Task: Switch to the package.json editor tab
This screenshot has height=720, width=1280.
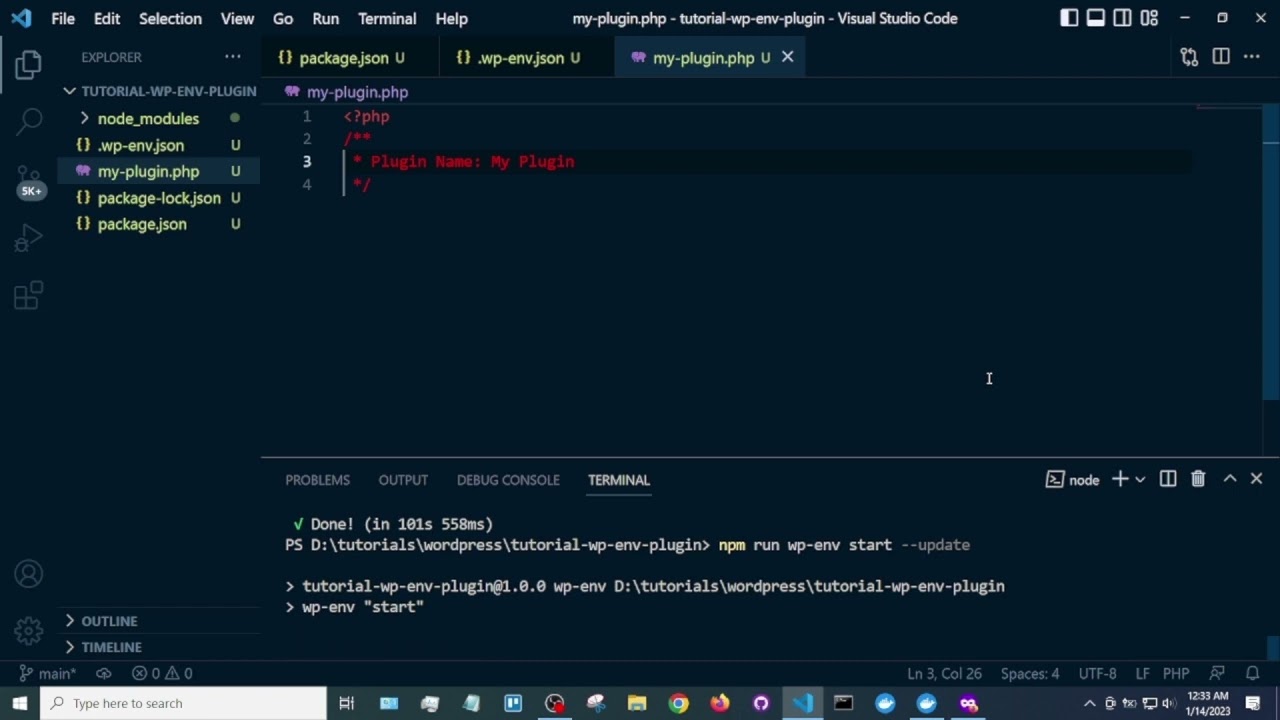Action: tap(349, 57)
